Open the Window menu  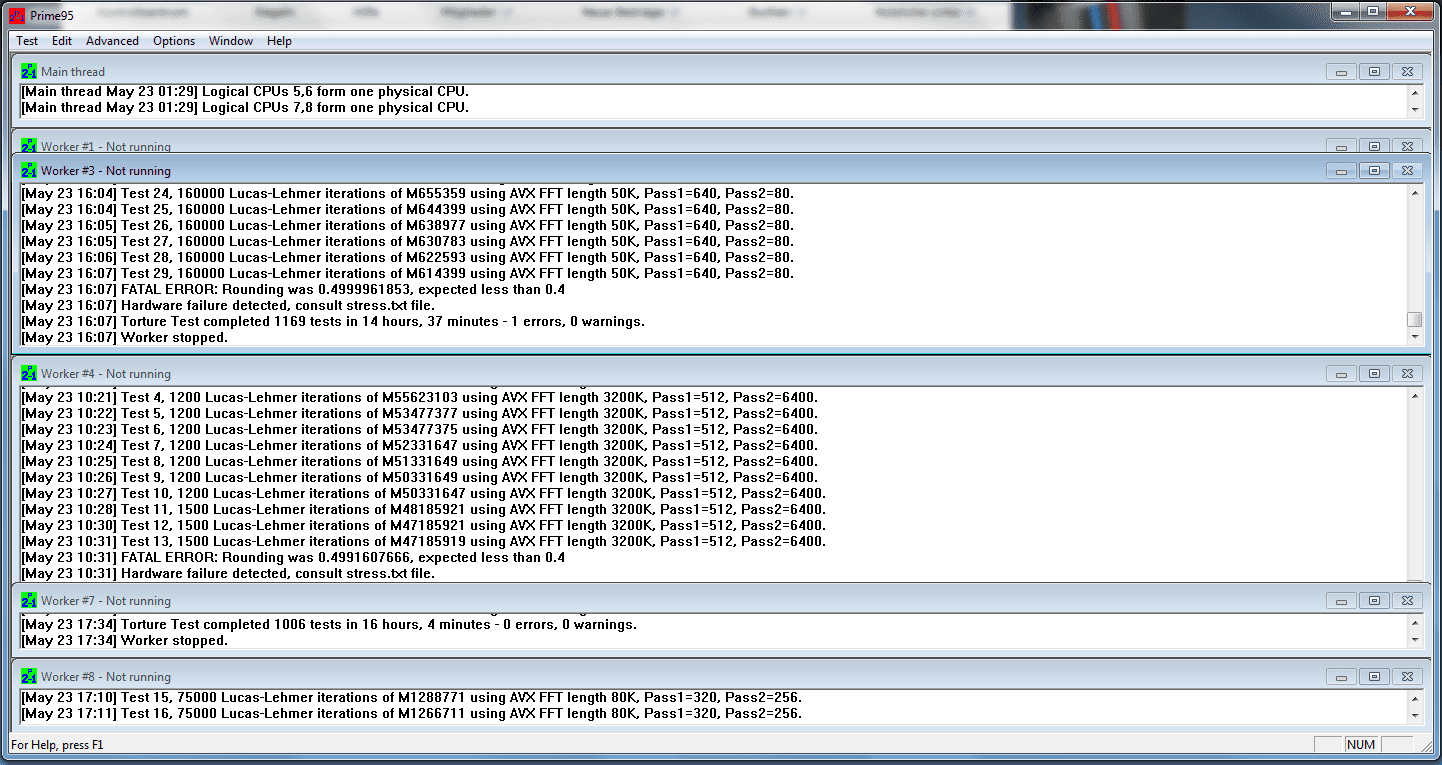coord(231,41)
